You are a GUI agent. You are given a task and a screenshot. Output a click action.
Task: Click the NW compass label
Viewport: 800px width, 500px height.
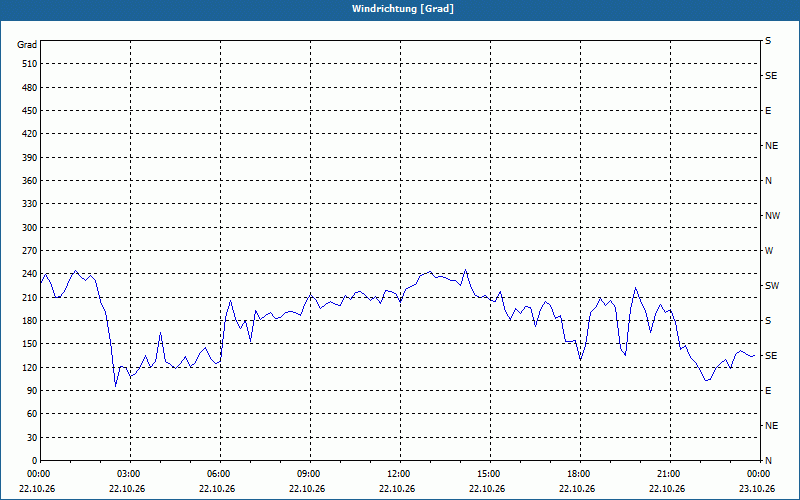pyautogui.click(x=772, y=216)
